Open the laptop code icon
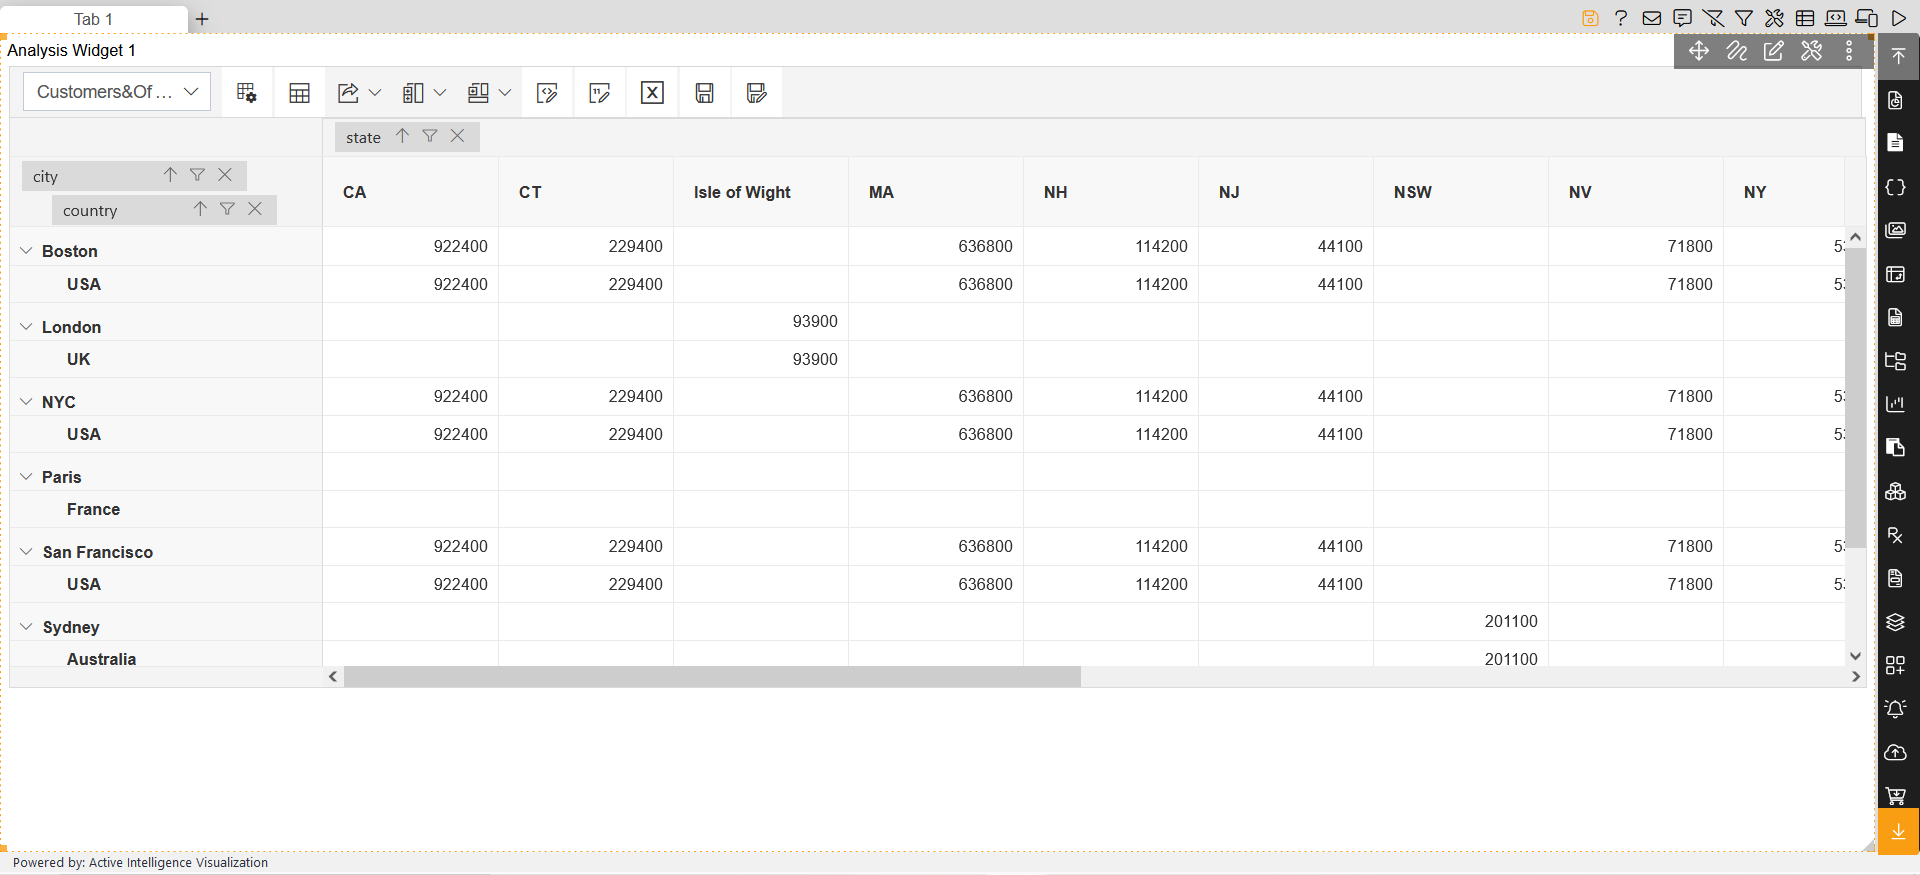1920x875 pixels. coord(1836,18)
